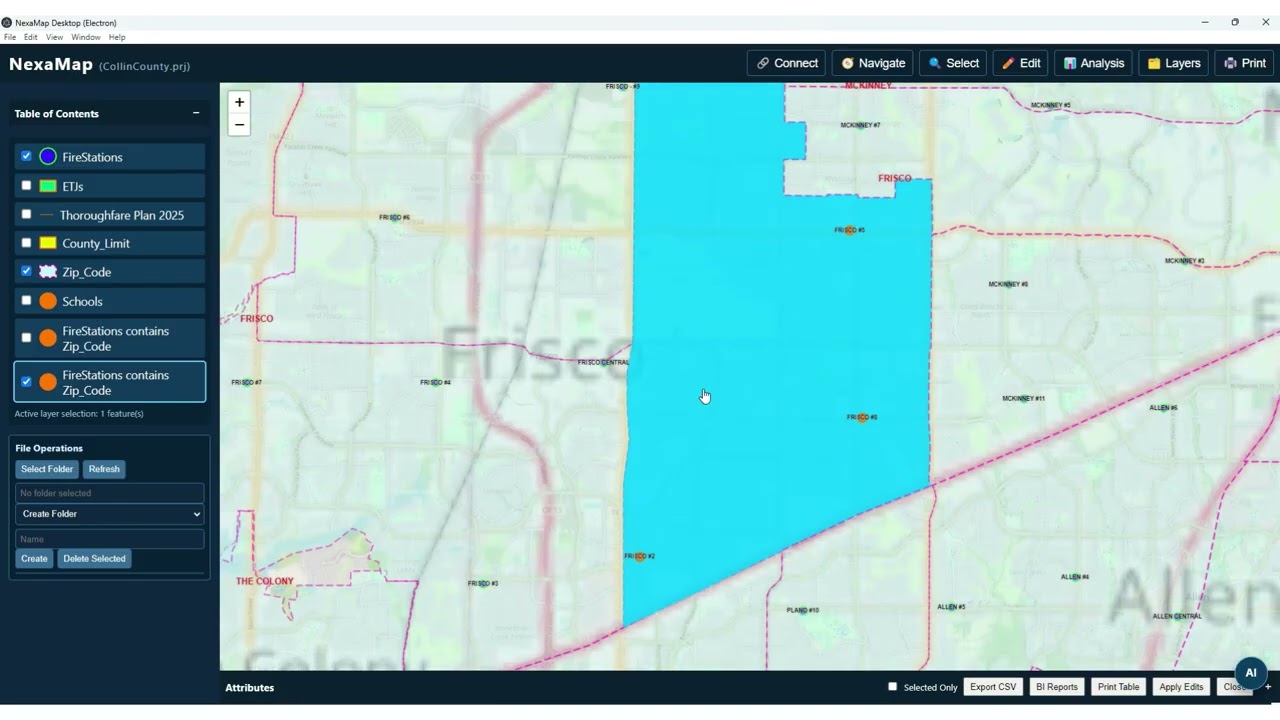The height and width of the screenshot is (720, 1280).
Task: Click the Select Folder button
Action: click(x=47, y=469)
